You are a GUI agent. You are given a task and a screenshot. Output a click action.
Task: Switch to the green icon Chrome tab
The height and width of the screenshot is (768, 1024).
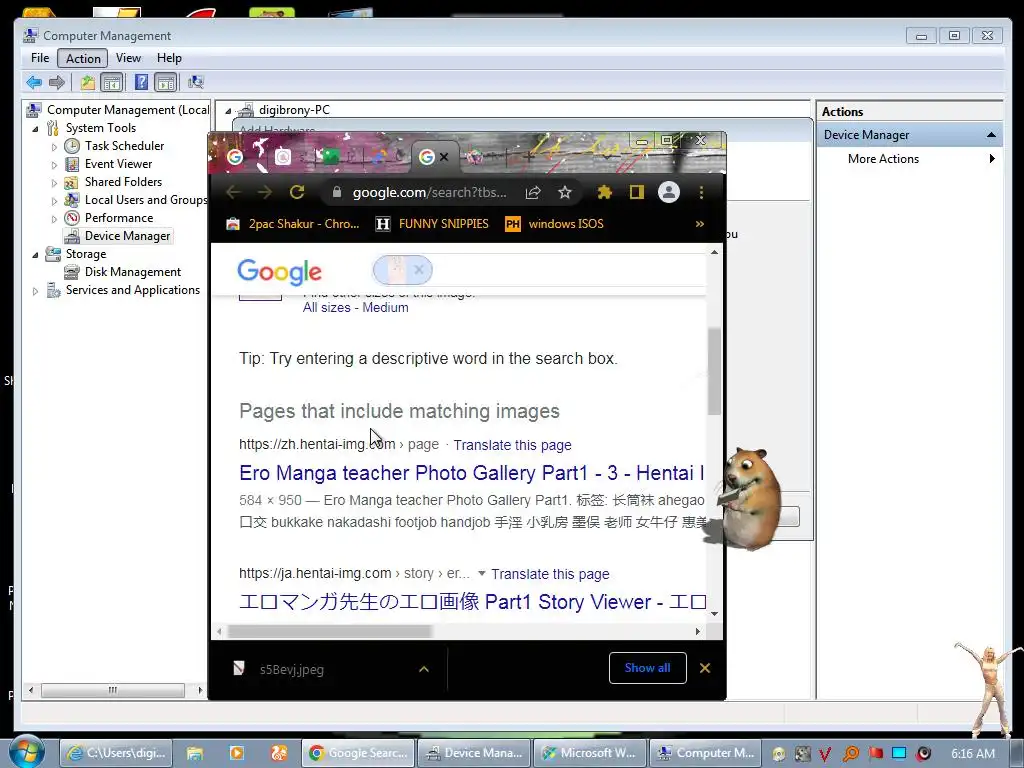click(330, 157)
